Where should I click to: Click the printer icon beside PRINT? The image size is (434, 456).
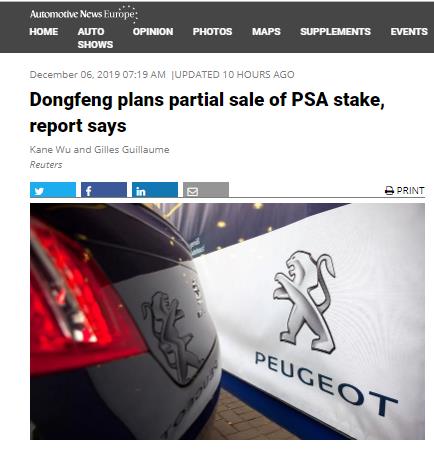point(389,191)
